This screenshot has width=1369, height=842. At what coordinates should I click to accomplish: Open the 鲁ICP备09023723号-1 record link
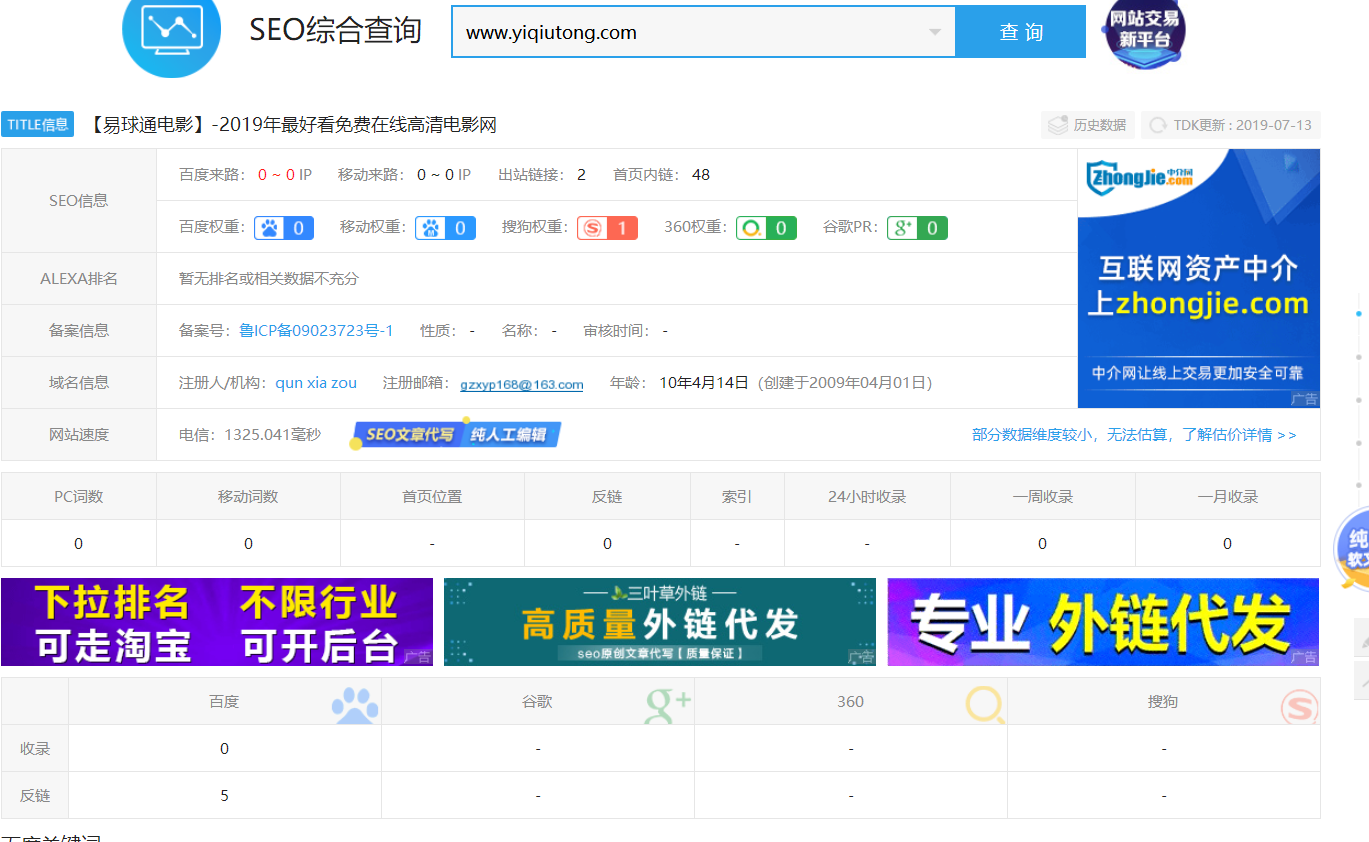point(316,331)
